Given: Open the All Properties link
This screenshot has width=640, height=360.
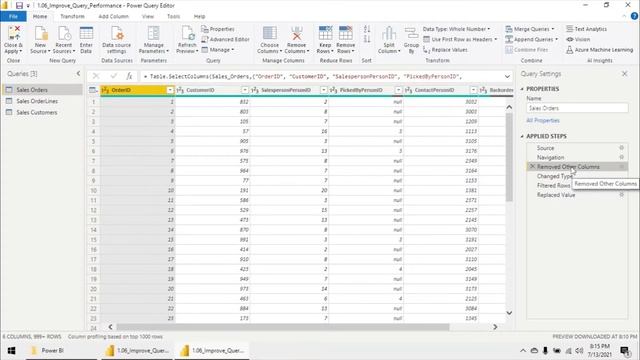Looking at the screenshot, I should [543, 120].
